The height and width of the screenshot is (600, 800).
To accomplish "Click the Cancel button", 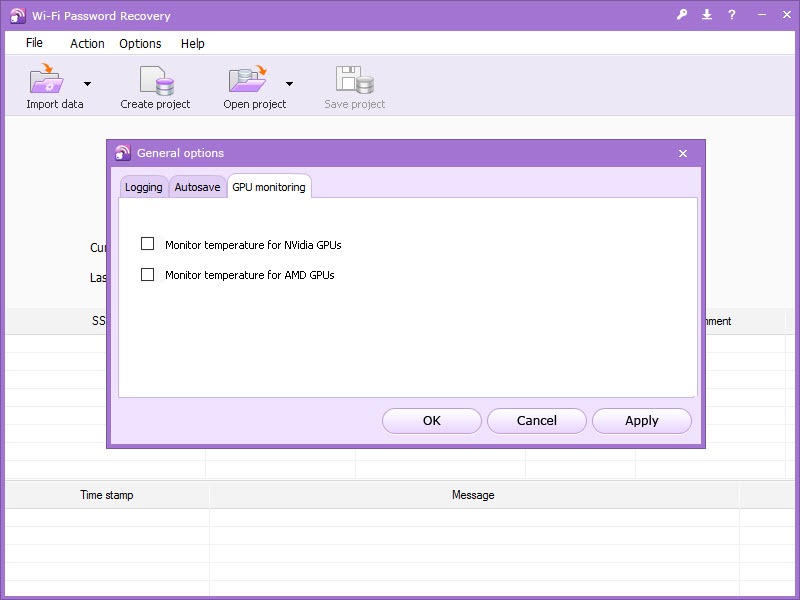I will click(537, 421).
